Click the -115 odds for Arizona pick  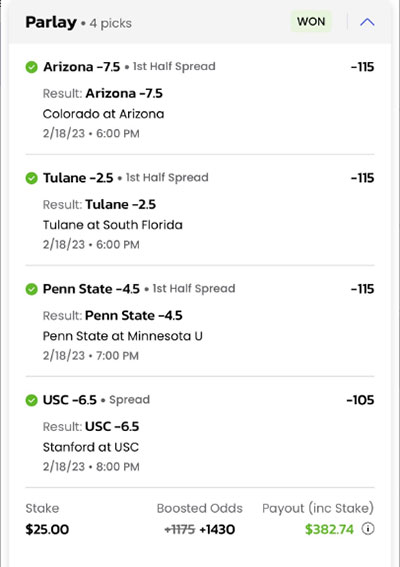tap(362, 67)
